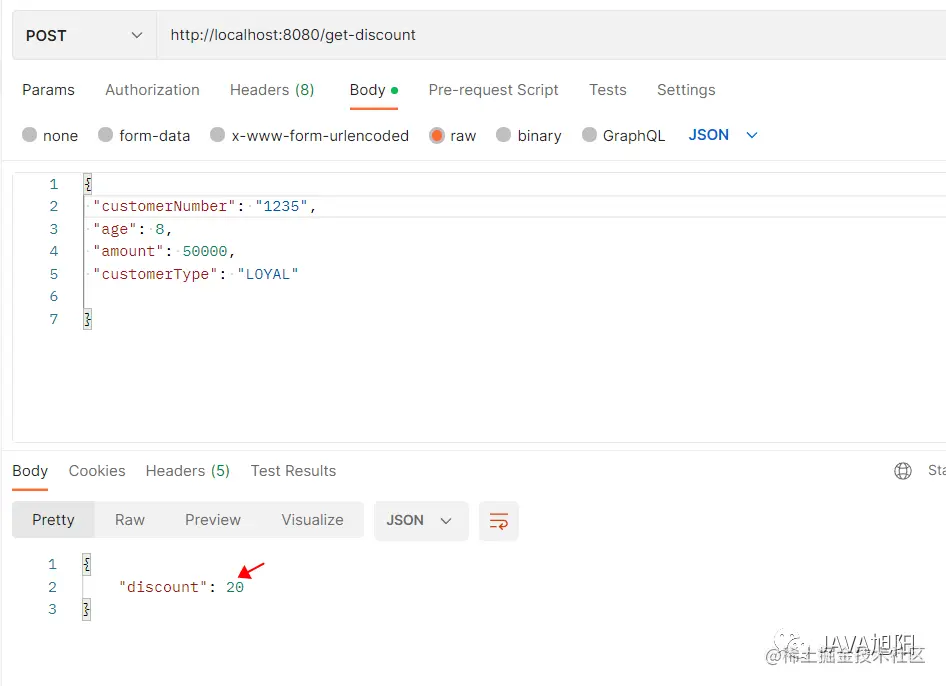Open the request Settings tab
946x686 pixels.
pyautogui.click(x=686, y=90)
